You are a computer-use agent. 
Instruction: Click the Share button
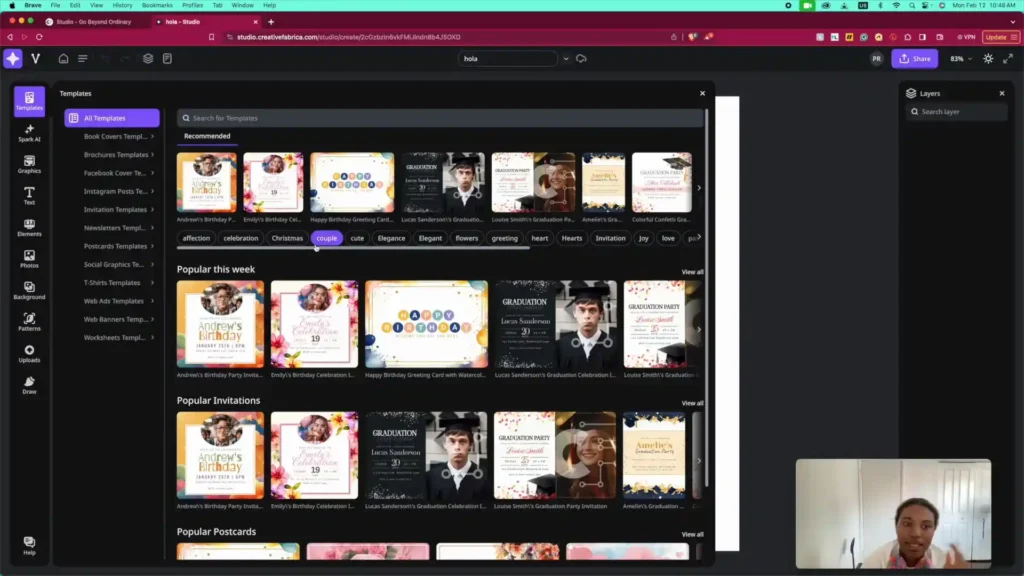[914, 59]
